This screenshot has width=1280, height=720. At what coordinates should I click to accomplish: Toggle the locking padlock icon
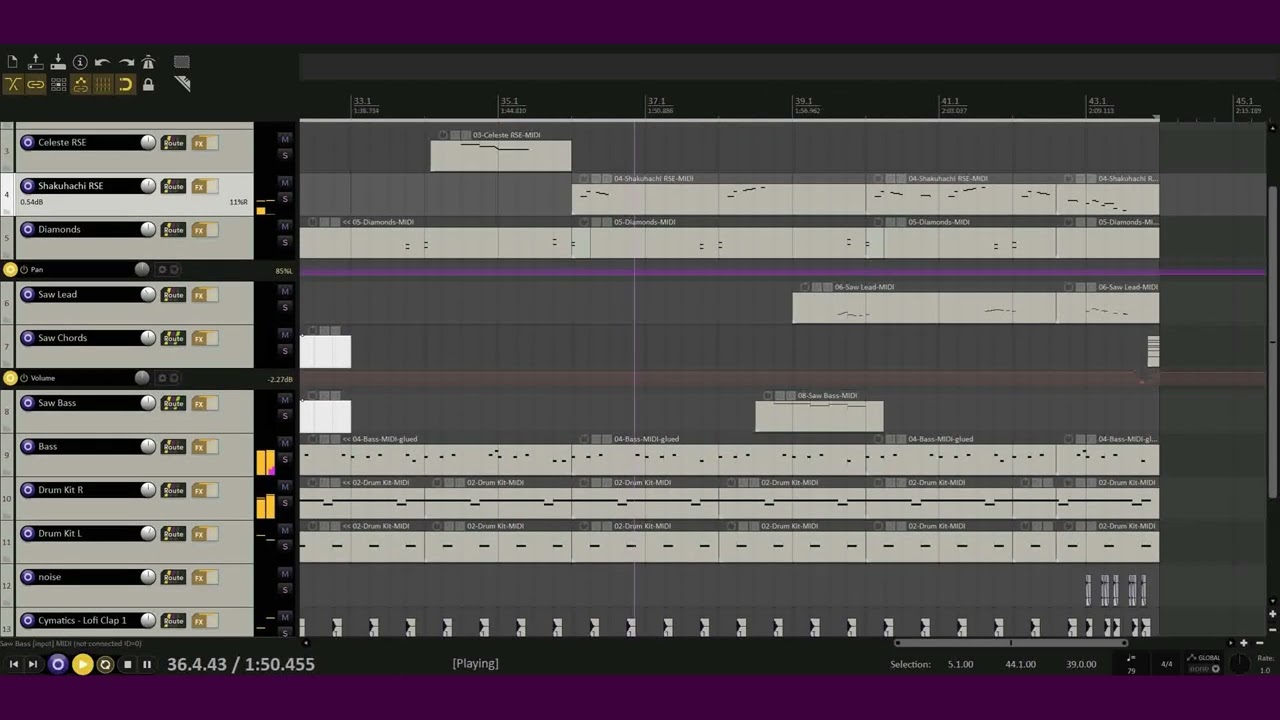point(148,85)
